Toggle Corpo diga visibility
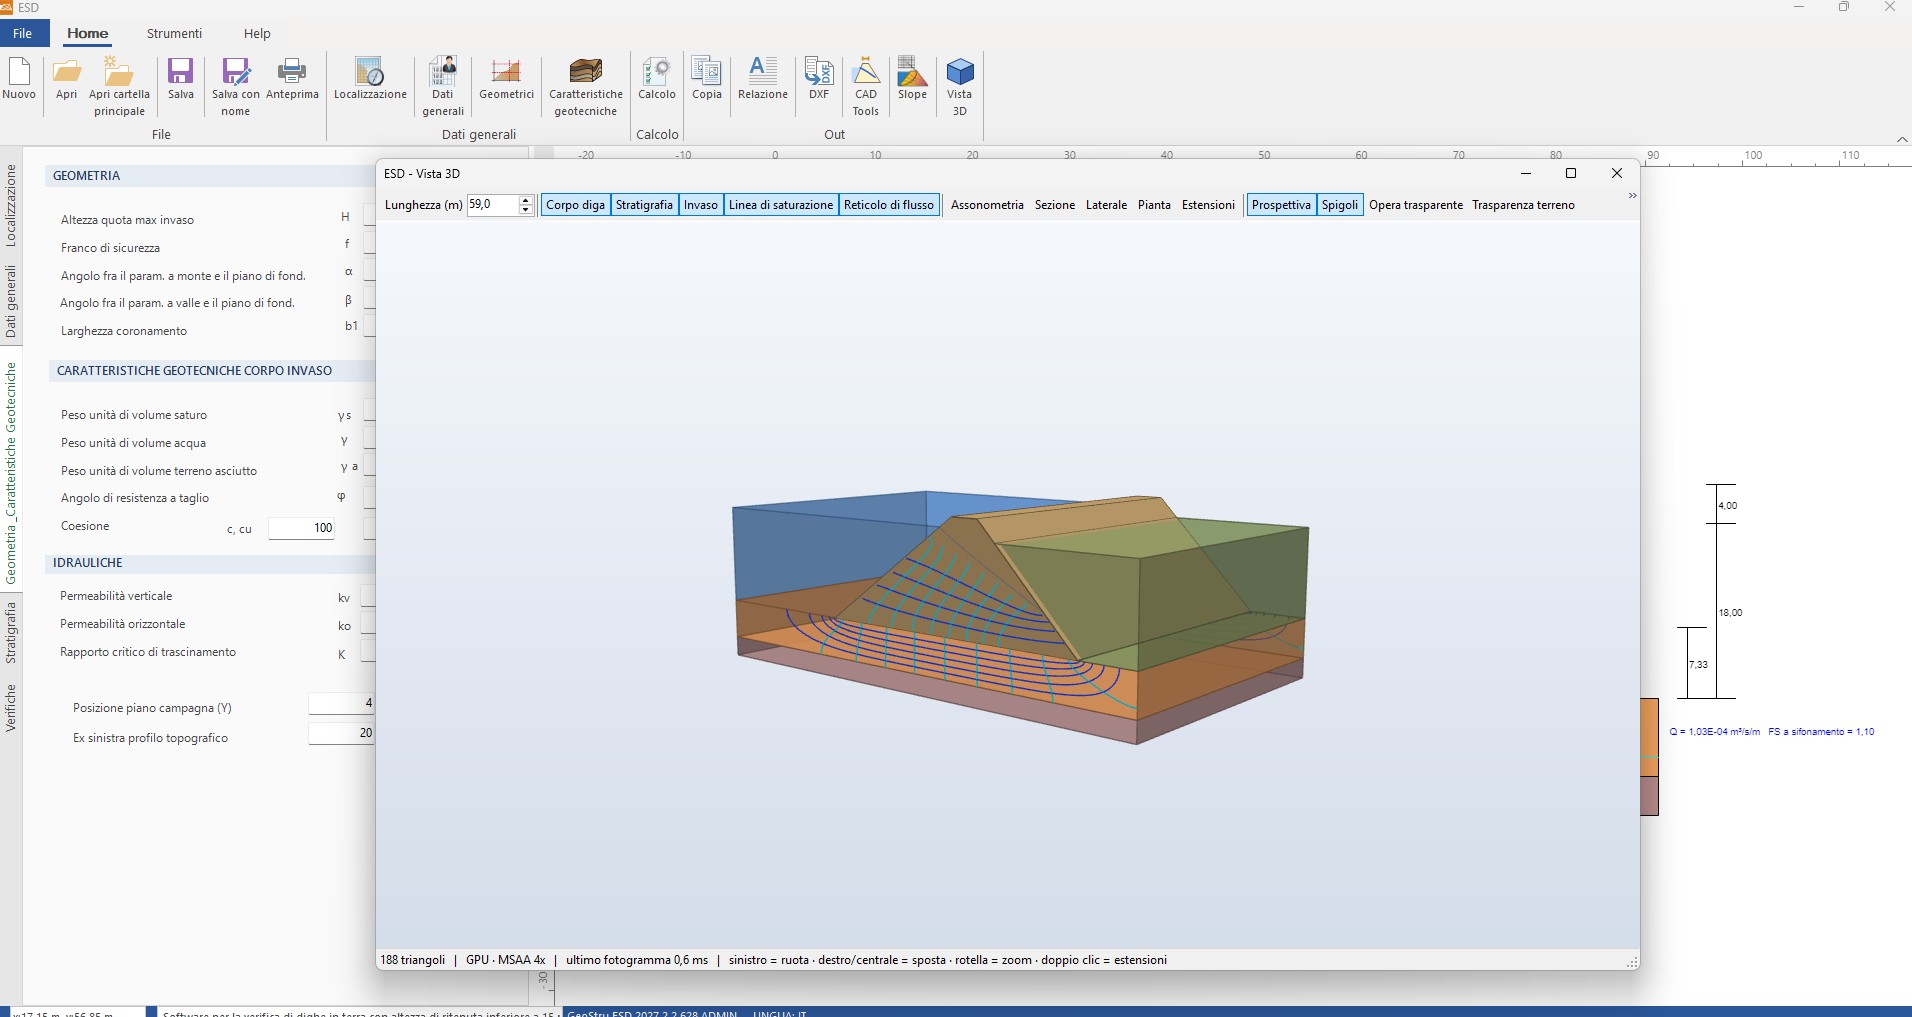 pyautogui.click(x=575, y=205)
